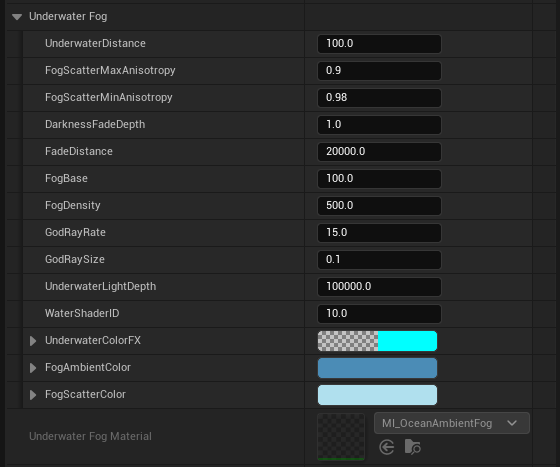Click the Underwater Fog header text
The width and height of the screenshot is (560, 467).
coord(68,16)
